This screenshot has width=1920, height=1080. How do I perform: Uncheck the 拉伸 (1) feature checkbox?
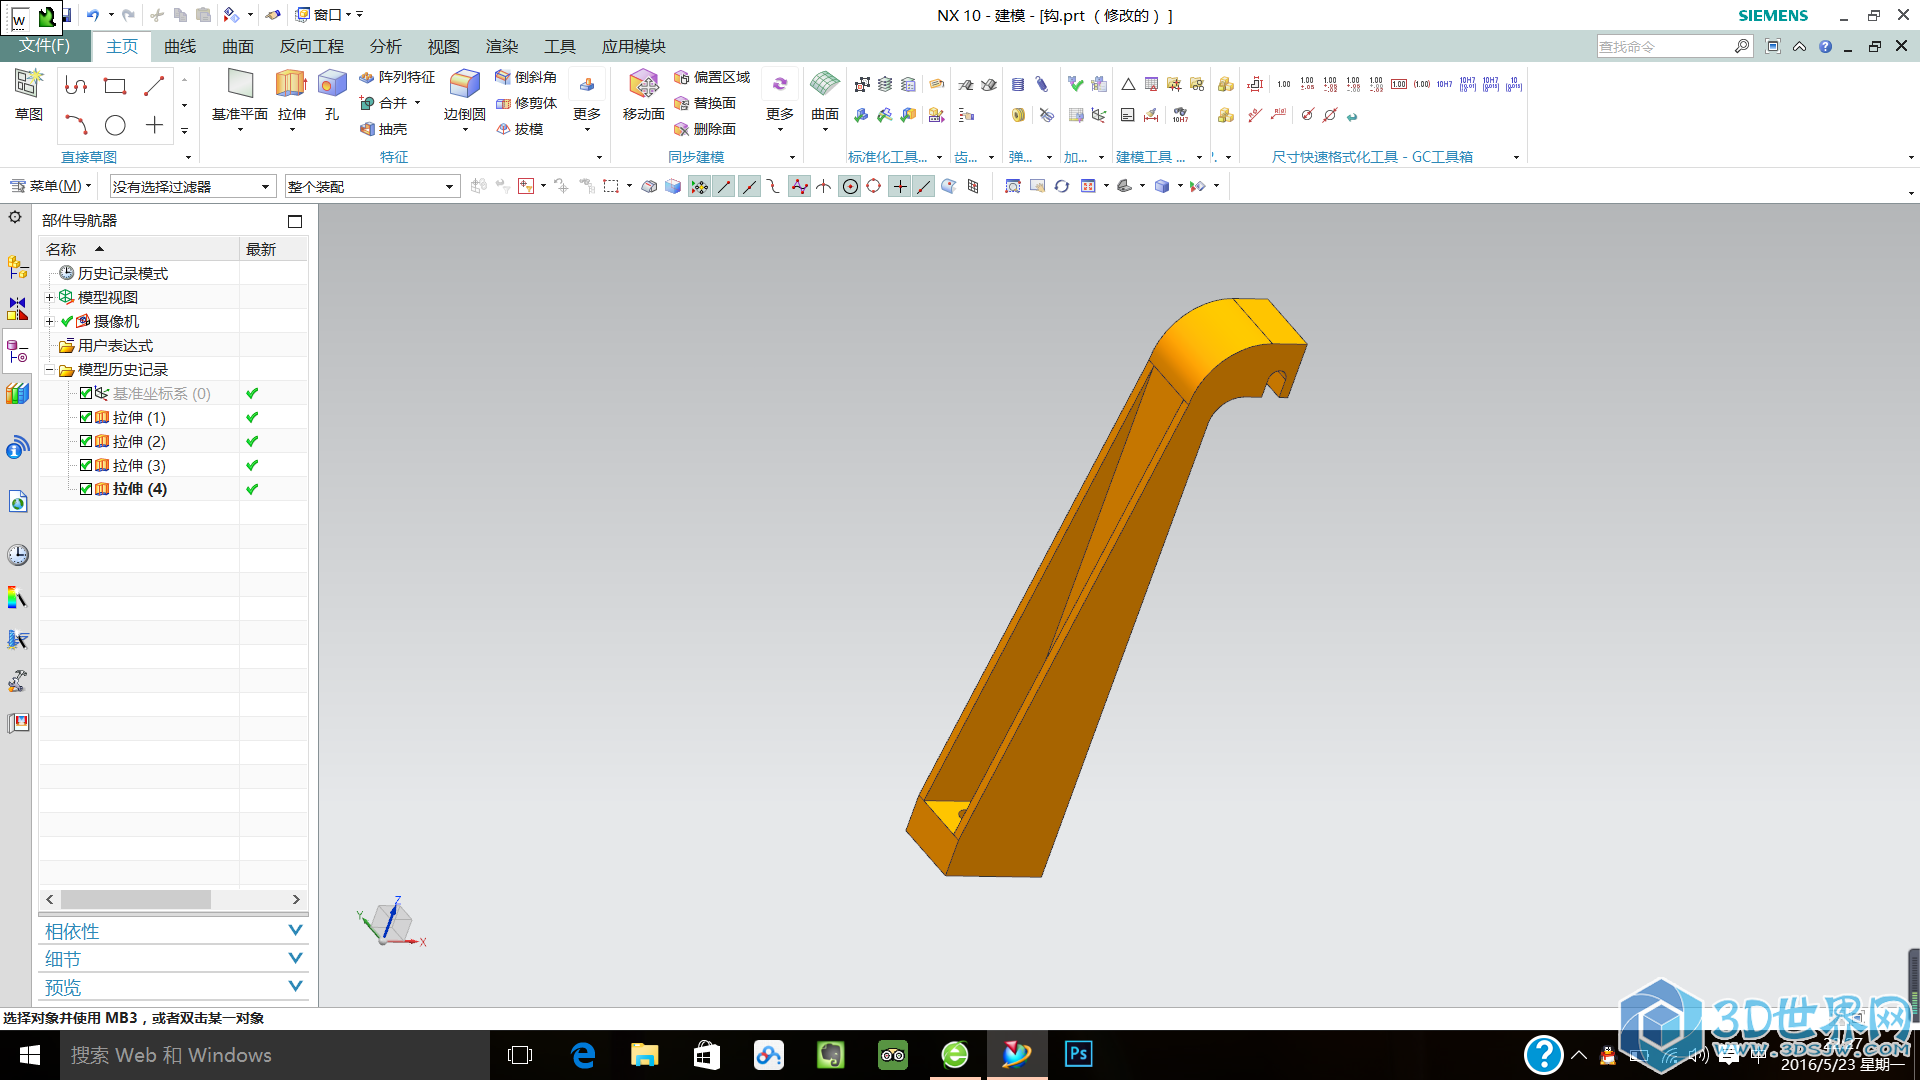tap(86, 417)
